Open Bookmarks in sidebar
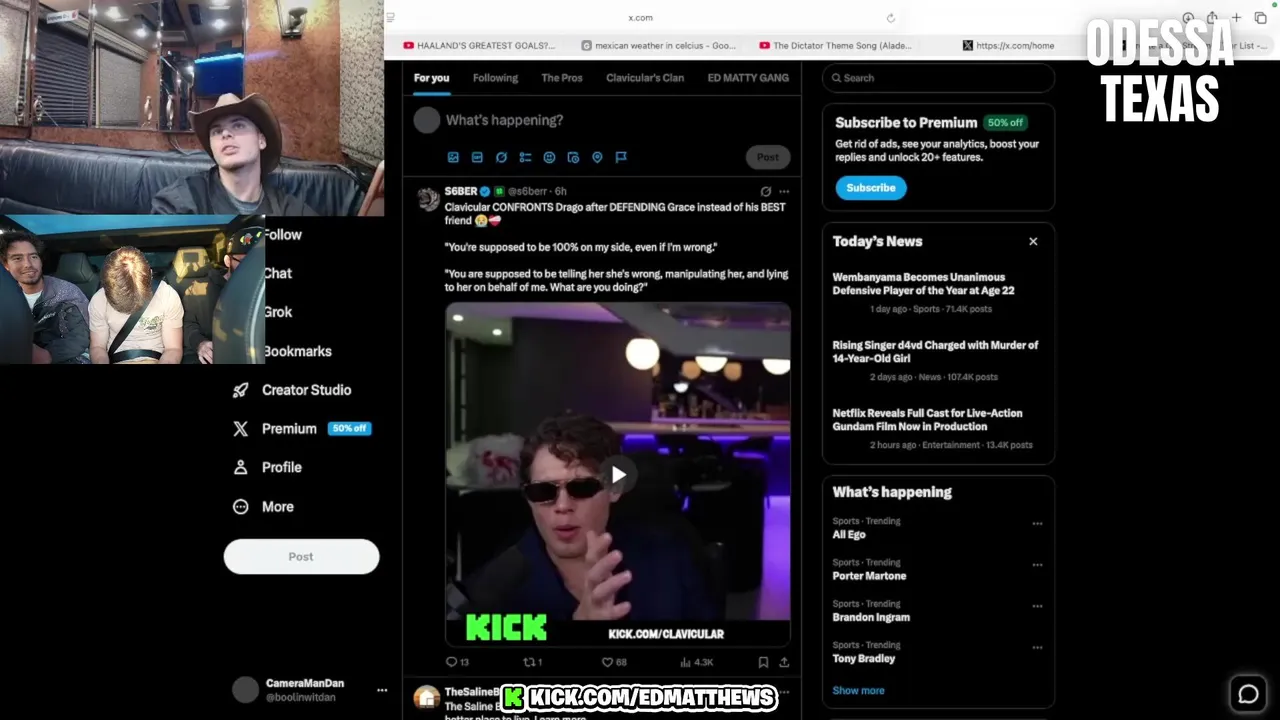 (297, 351)
